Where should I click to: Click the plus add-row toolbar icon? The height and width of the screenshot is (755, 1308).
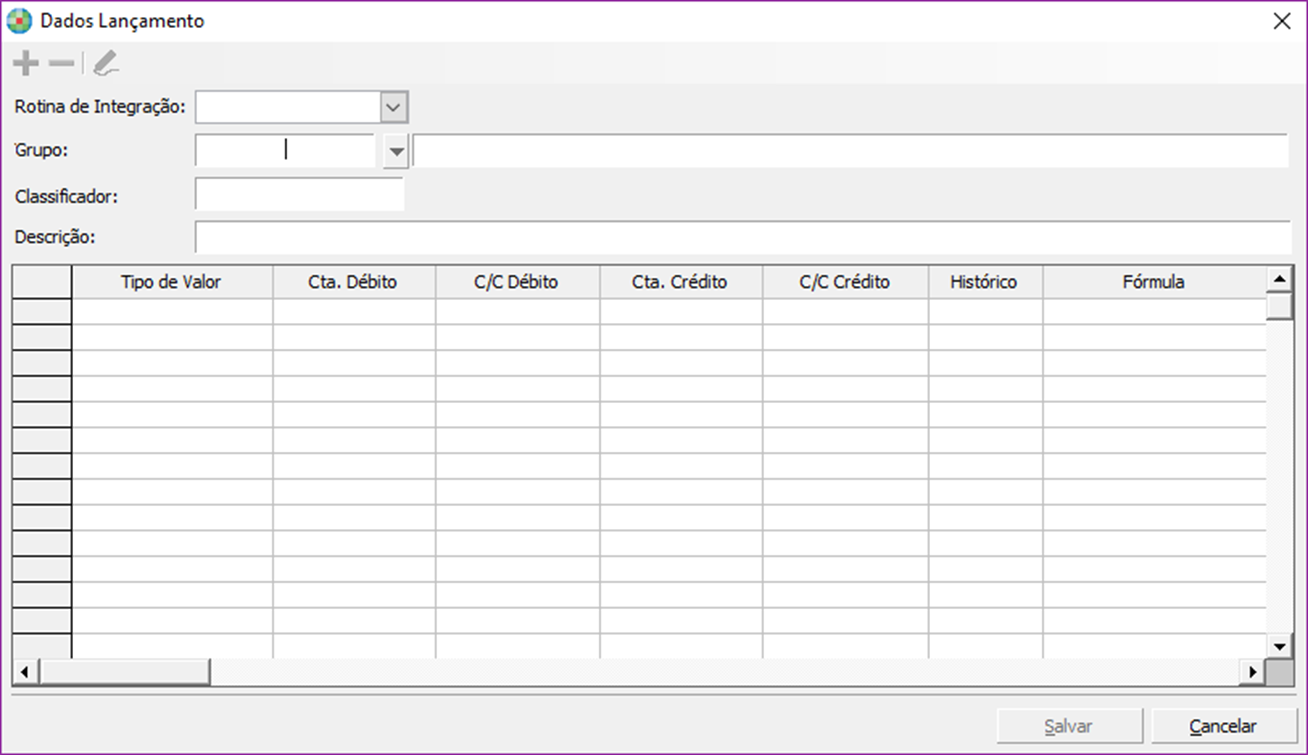(26, 64)
